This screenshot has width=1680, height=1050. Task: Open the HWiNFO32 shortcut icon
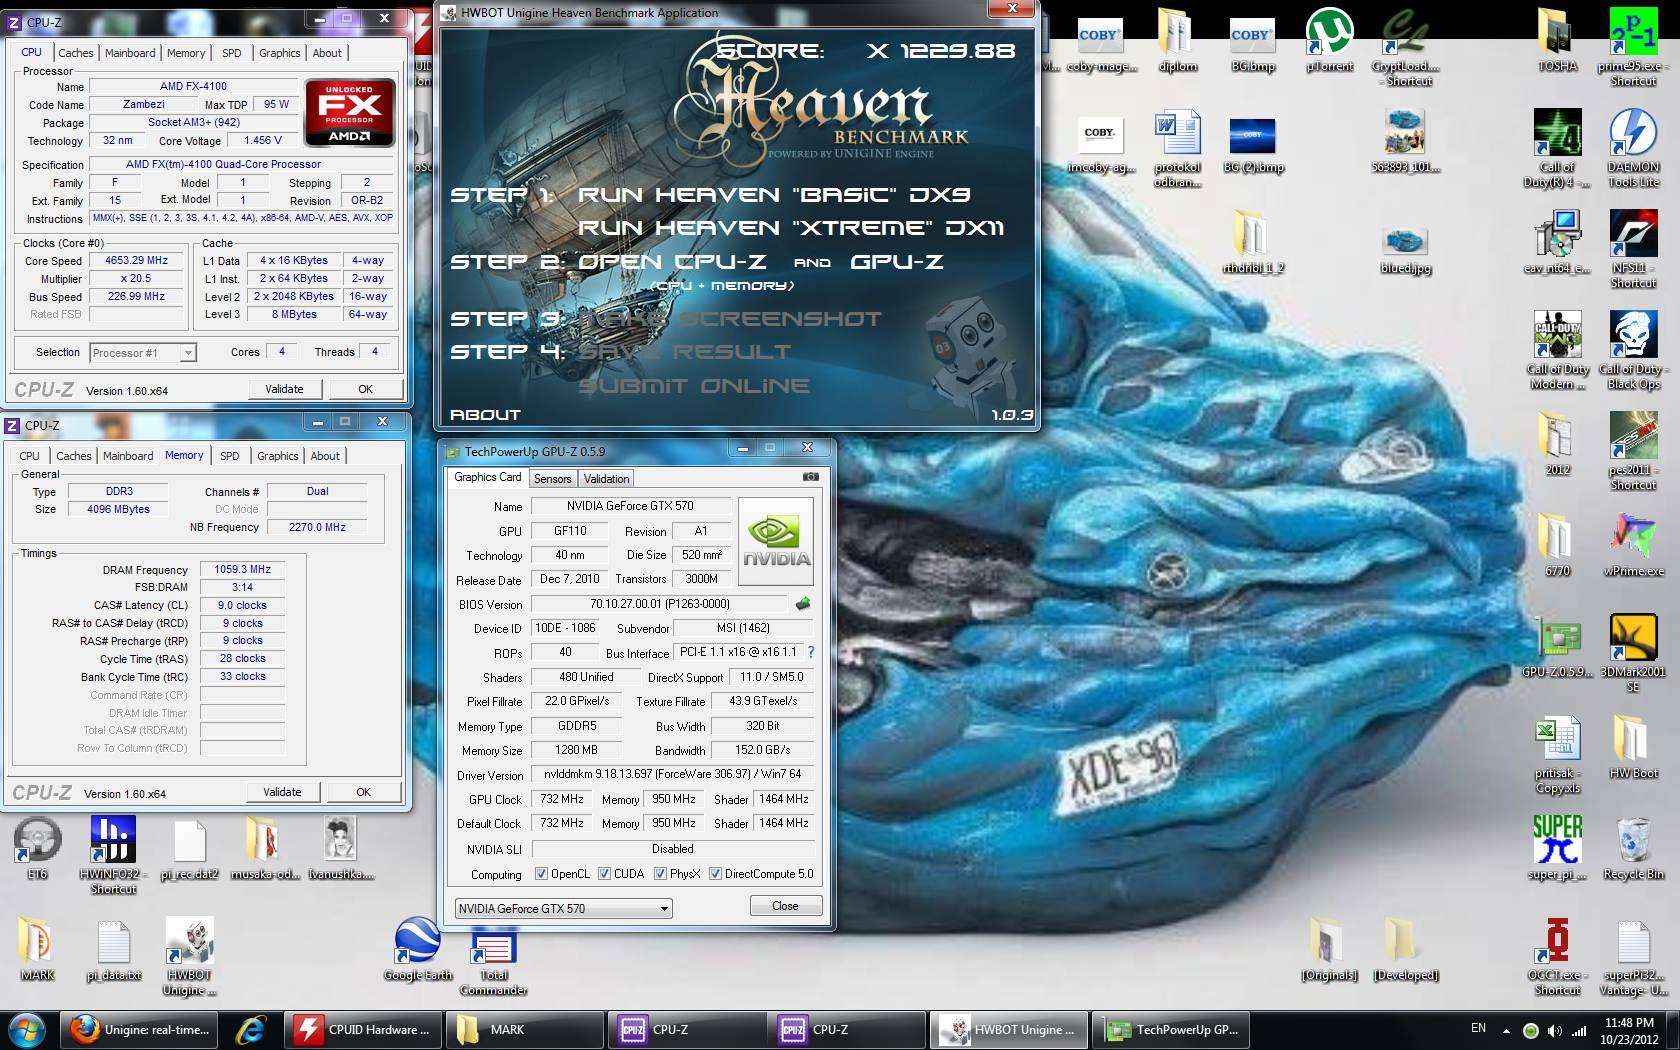click(x=113, y=855)
